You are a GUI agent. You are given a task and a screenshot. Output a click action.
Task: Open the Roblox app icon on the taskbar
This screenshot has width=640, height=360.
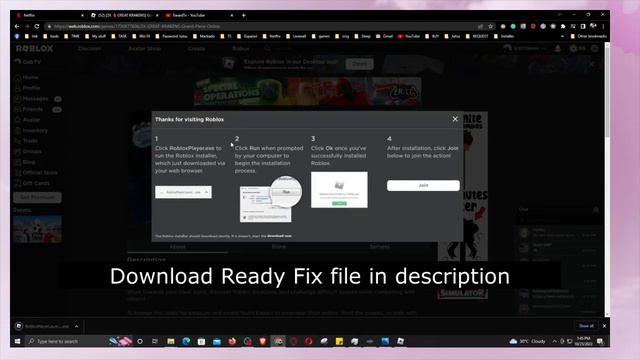[x=400, y=341]
